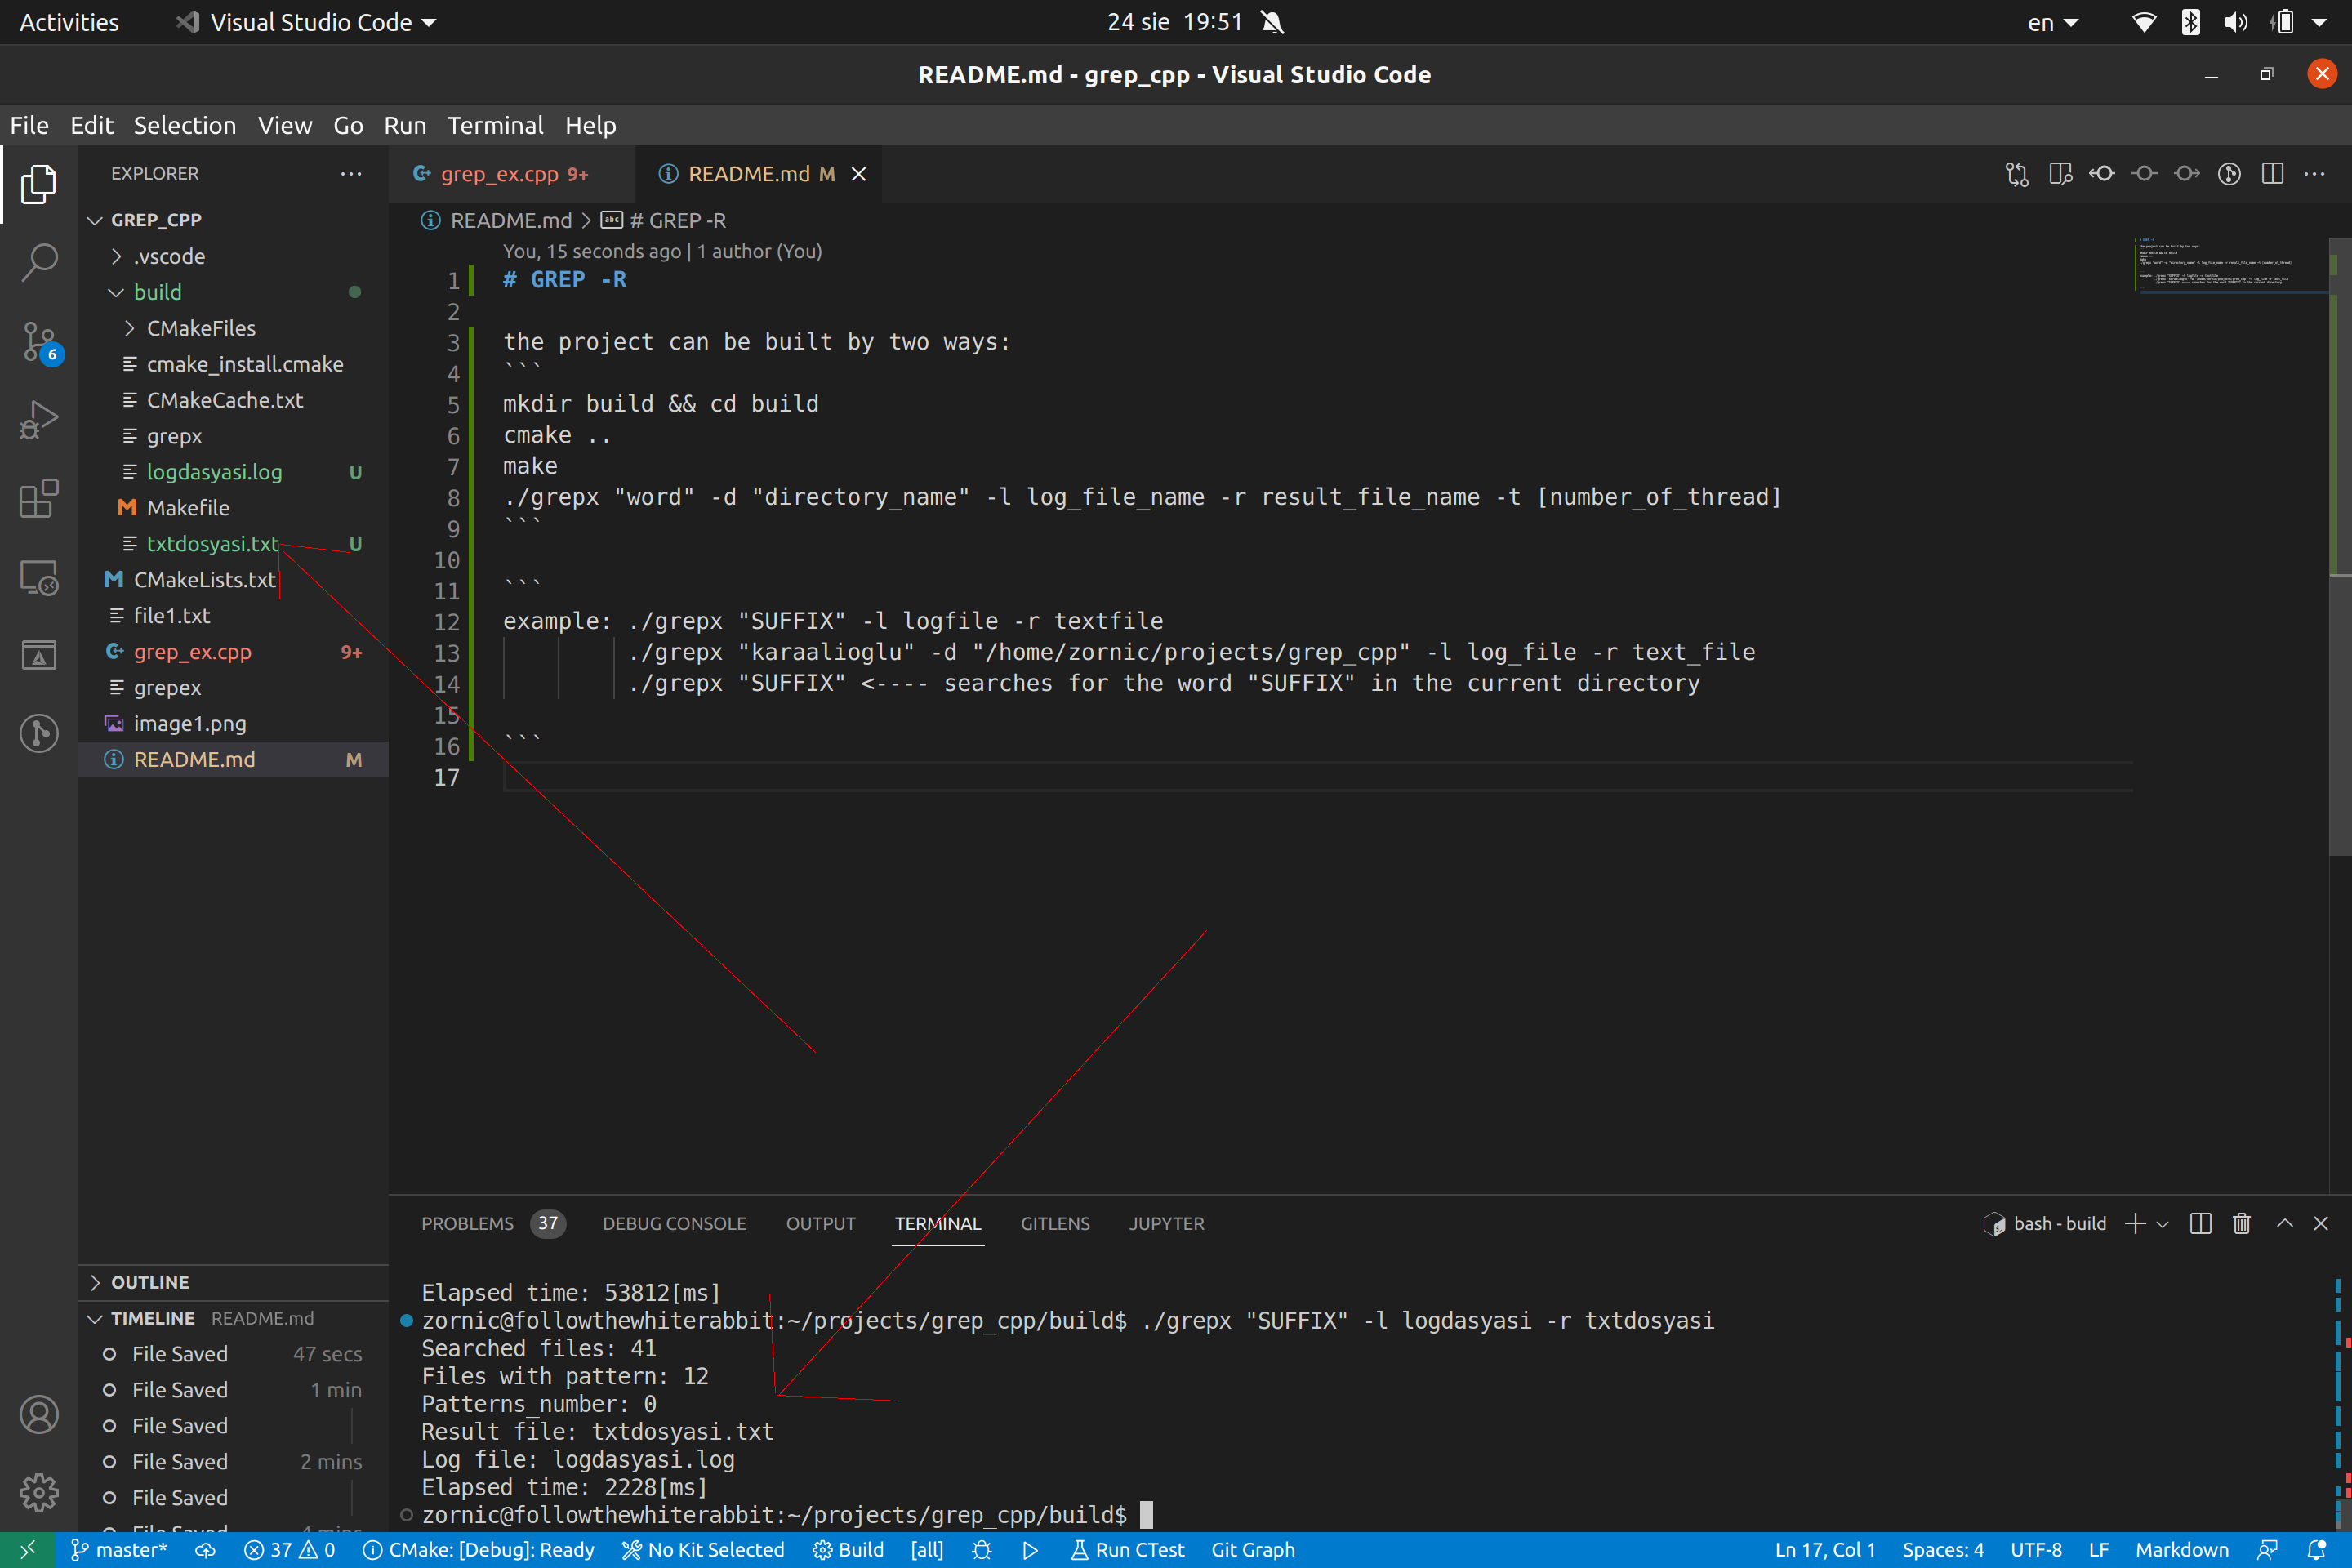This screenshot has height=1568, width=2352.
Task: Maximize terminal panel with chevron up
Action: click(2284, 1223)
